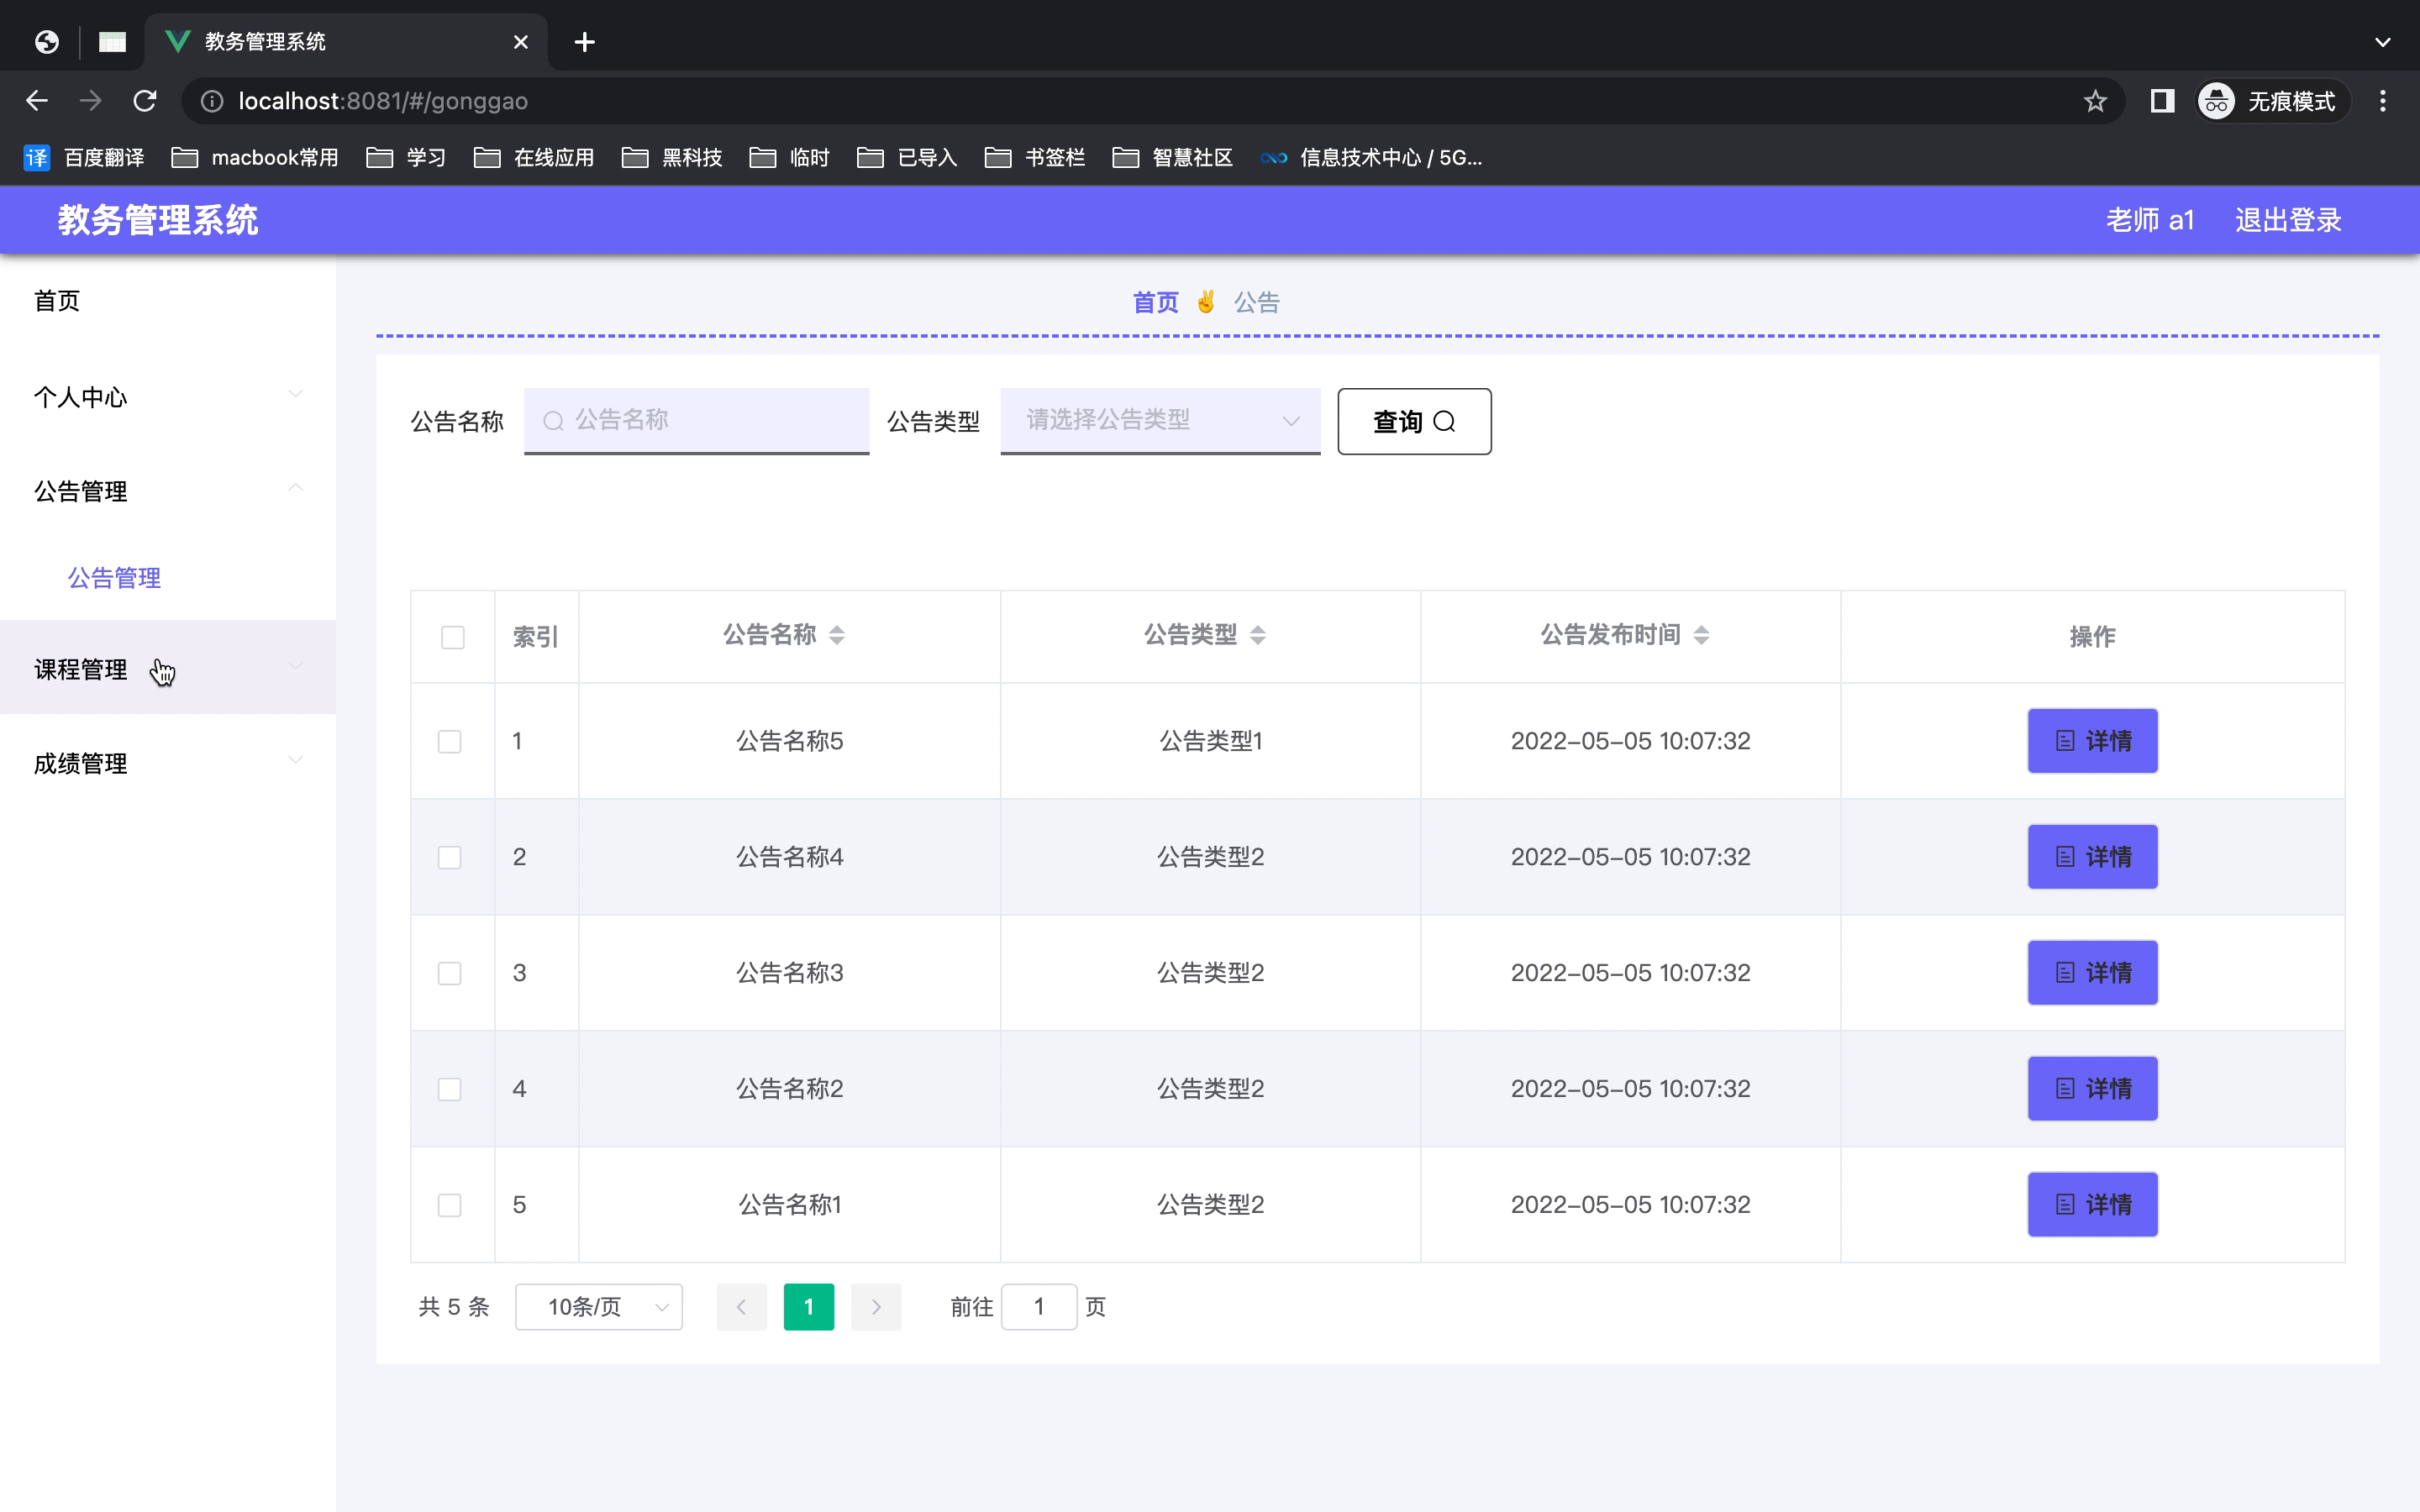Open 详情 for 公告名称2
This screenshot has width=2420, height=1512.
(2092, 1089)
